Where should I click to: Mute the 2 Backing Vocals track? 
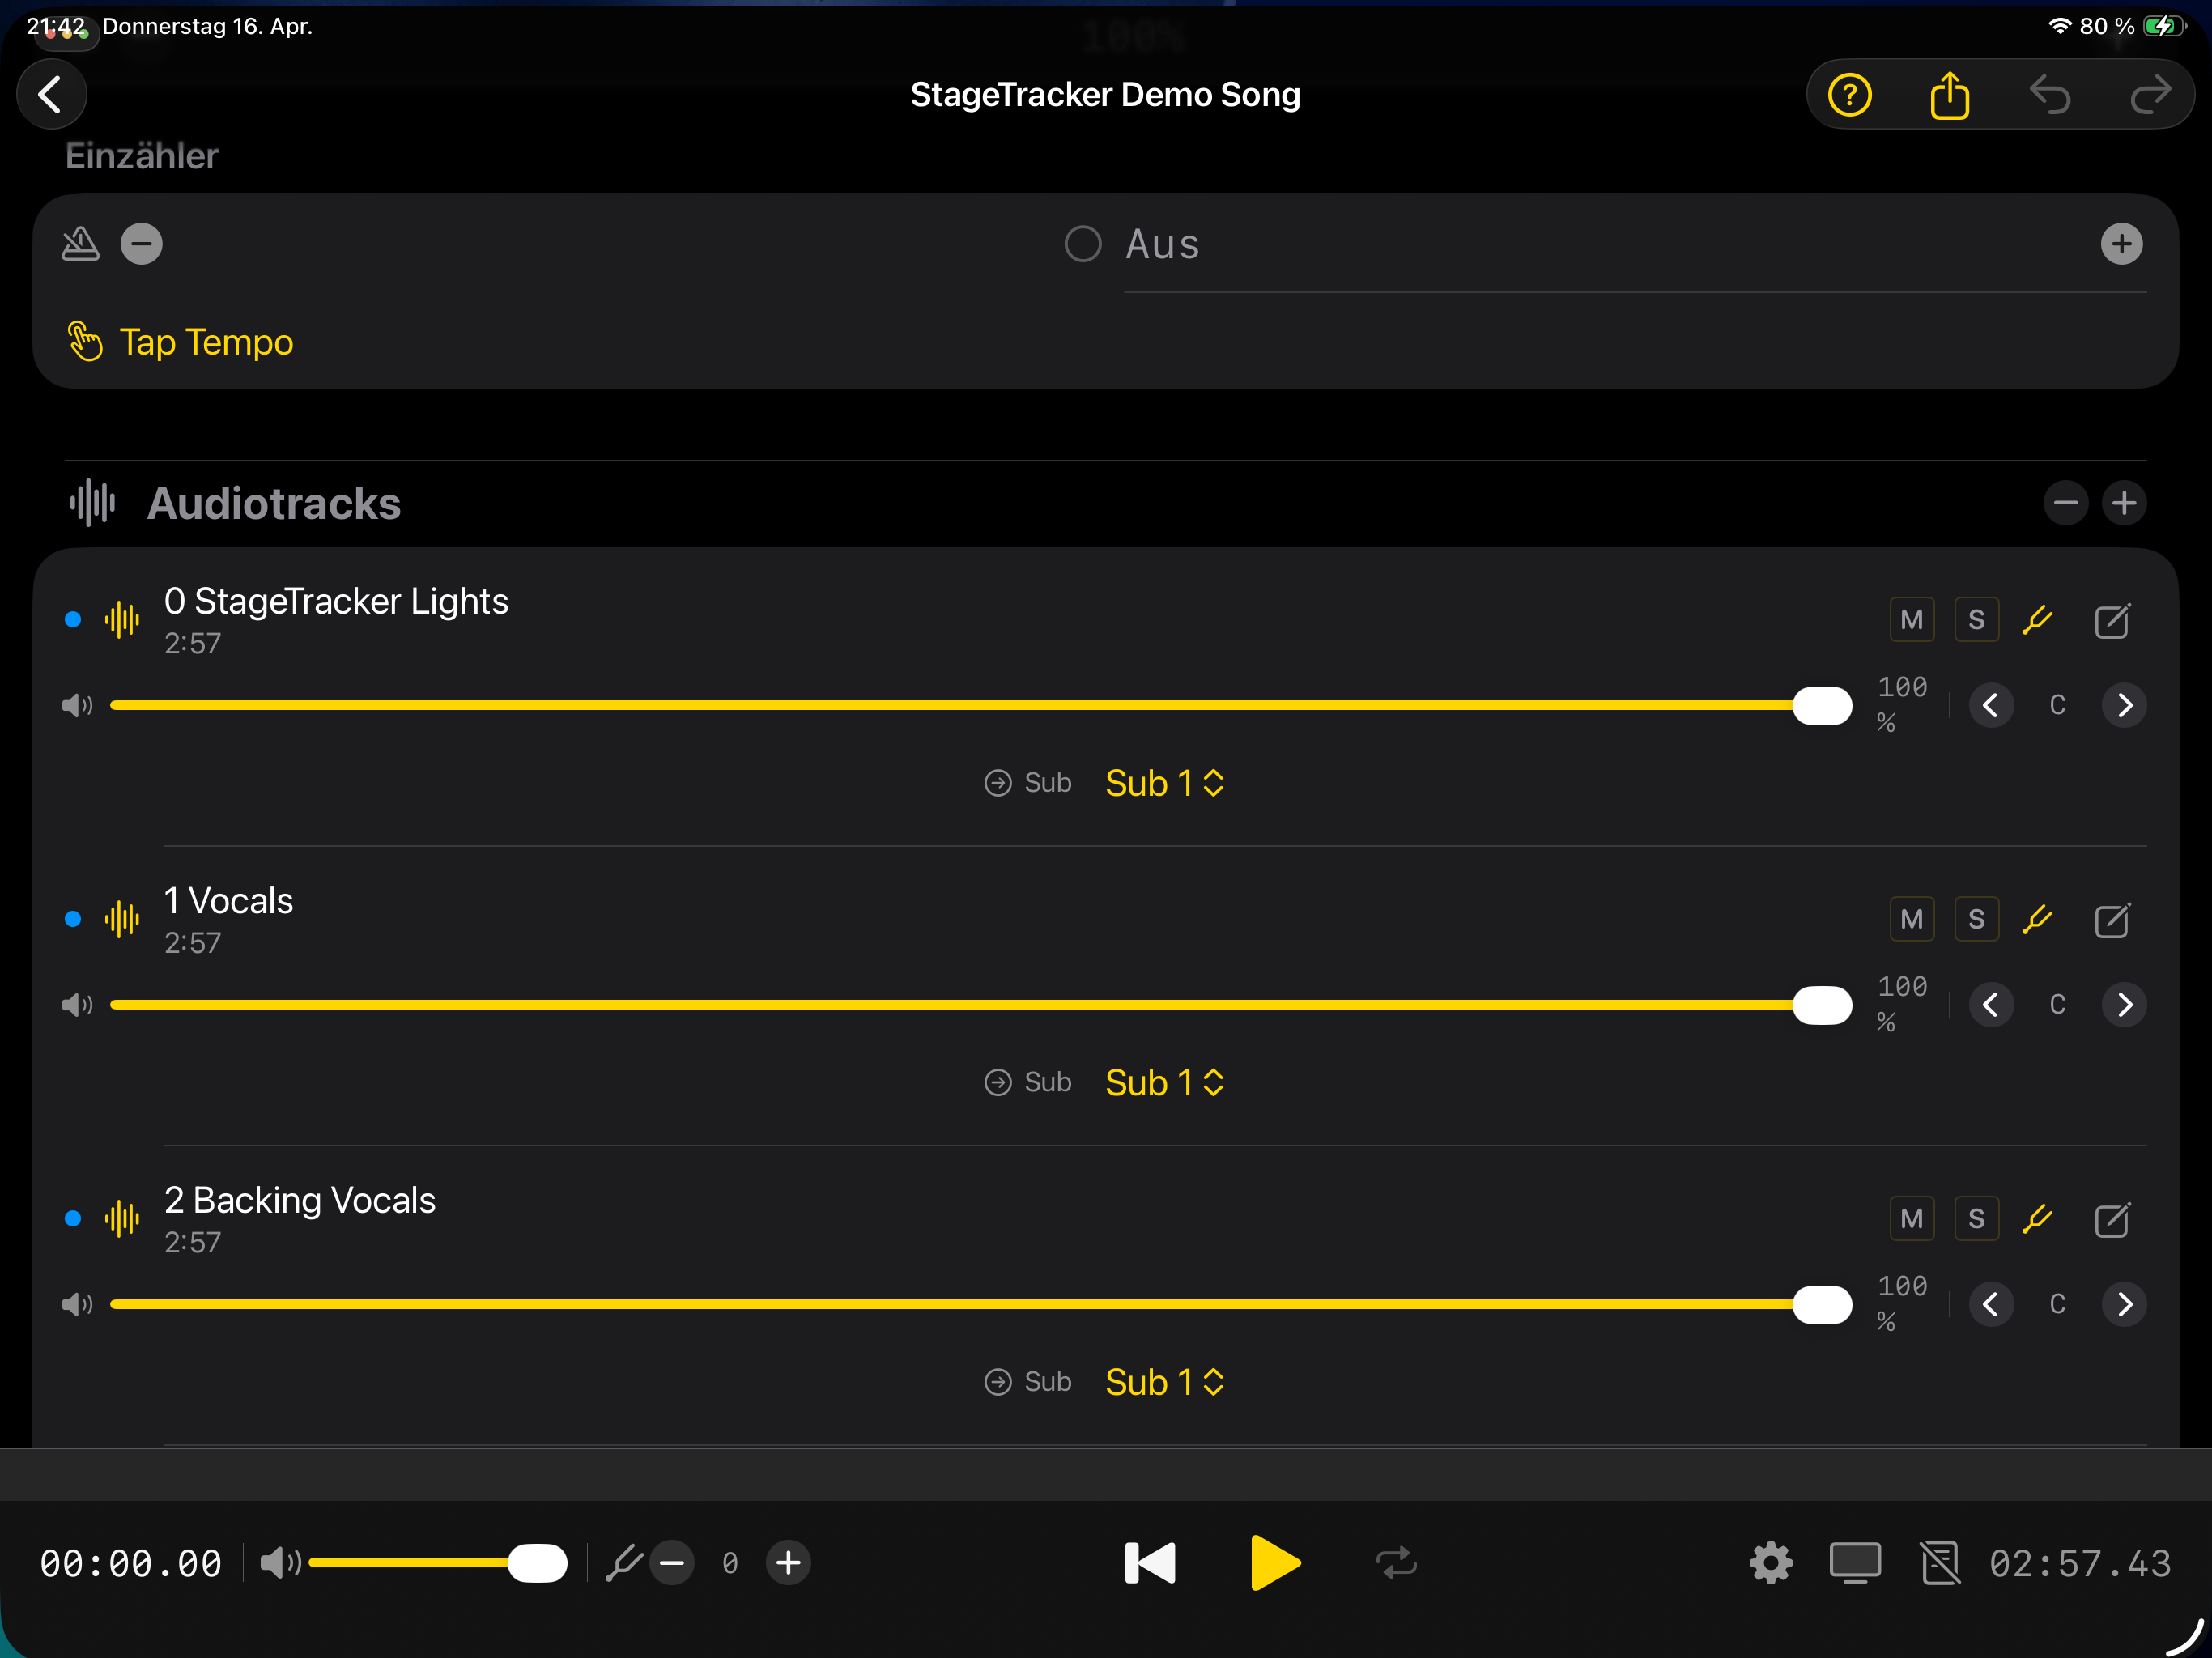(1911, 1218)
